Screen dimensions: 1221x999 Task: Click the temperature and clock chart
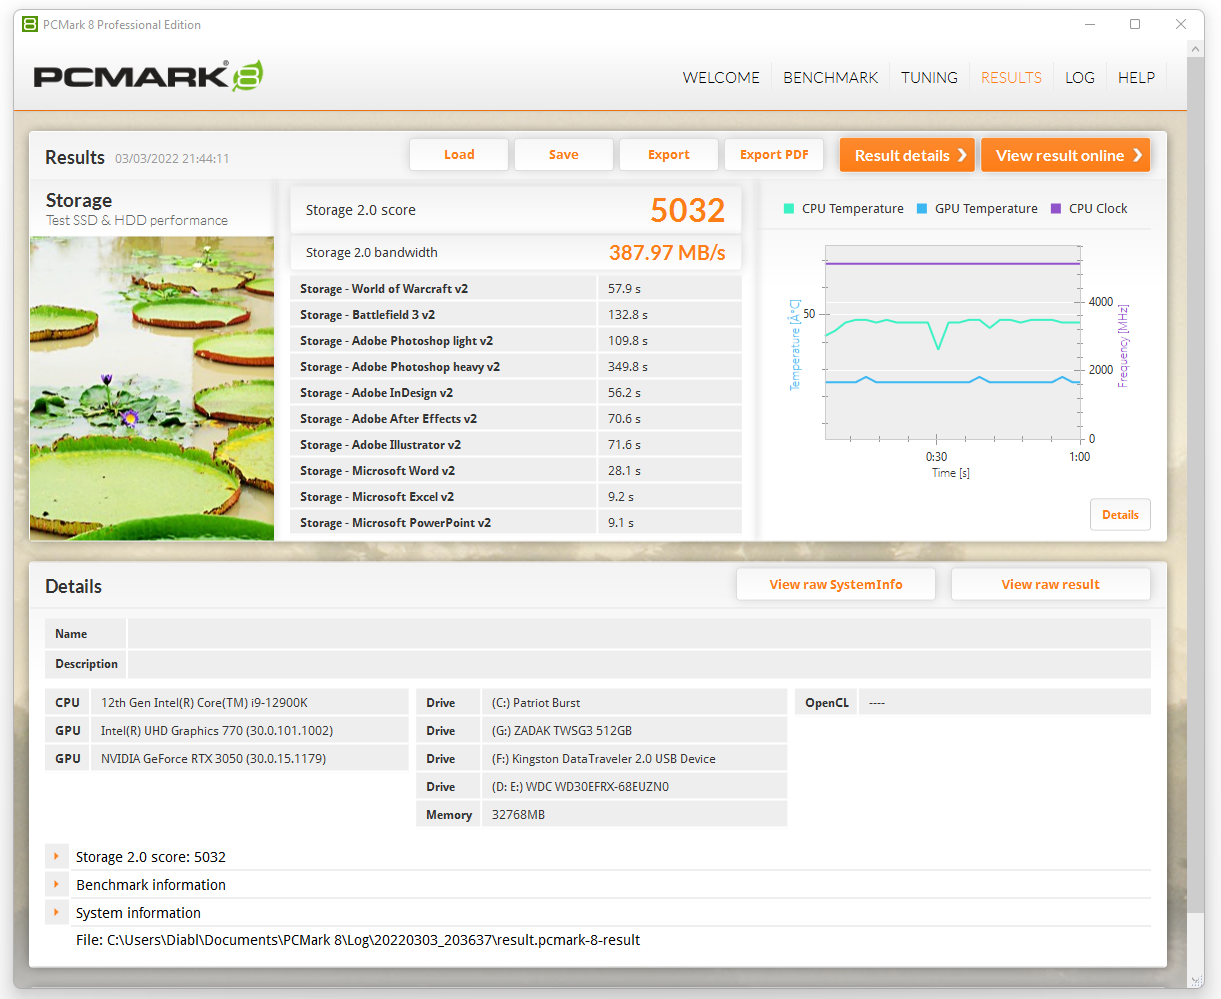tap(953, 343)
